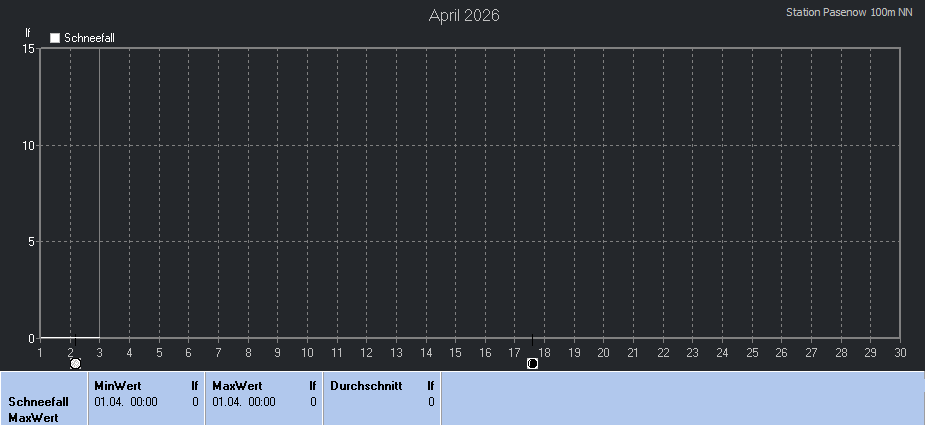This screenshot has width=925, height=425.
Task: Select the MinWert column header
Action: (118, 385)
